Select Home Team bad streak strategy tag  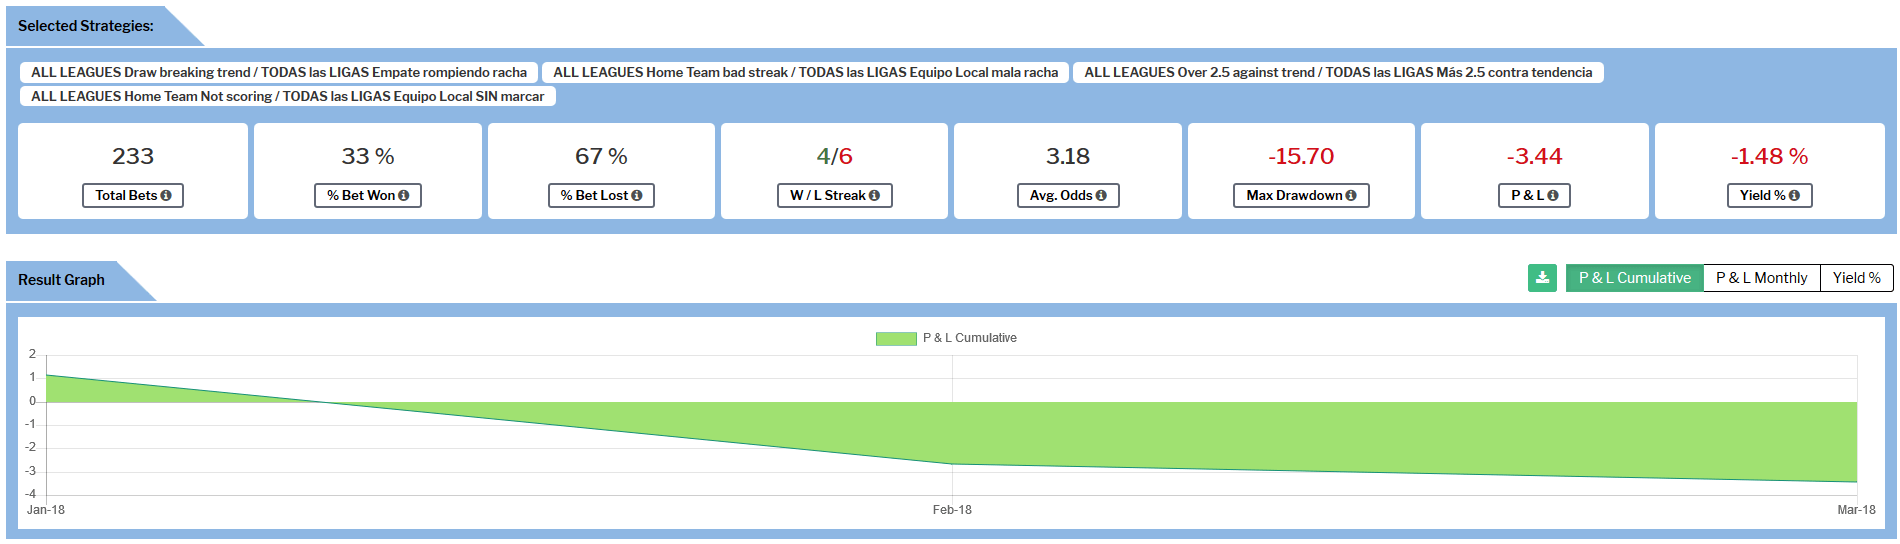point(805,72)
